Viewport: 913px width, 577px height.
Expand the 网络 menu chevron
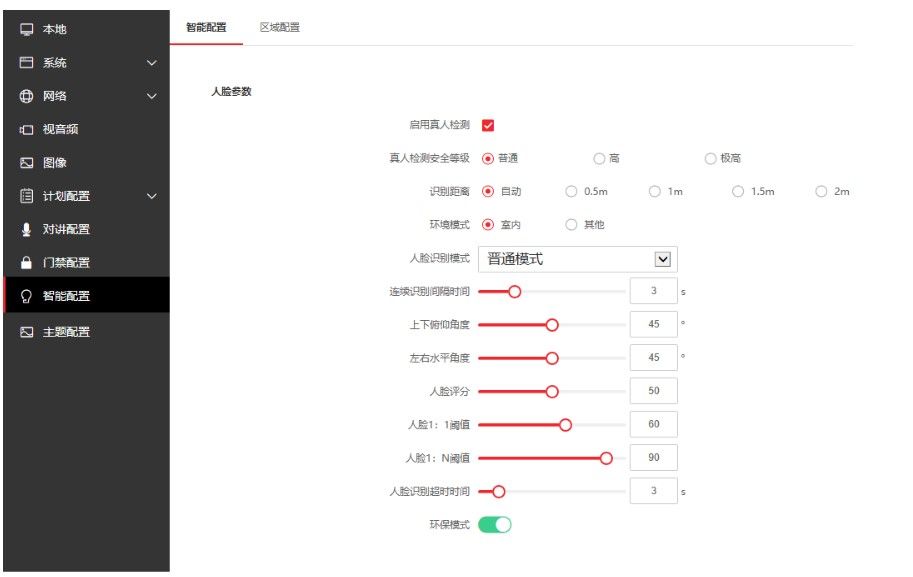[151, 96]
